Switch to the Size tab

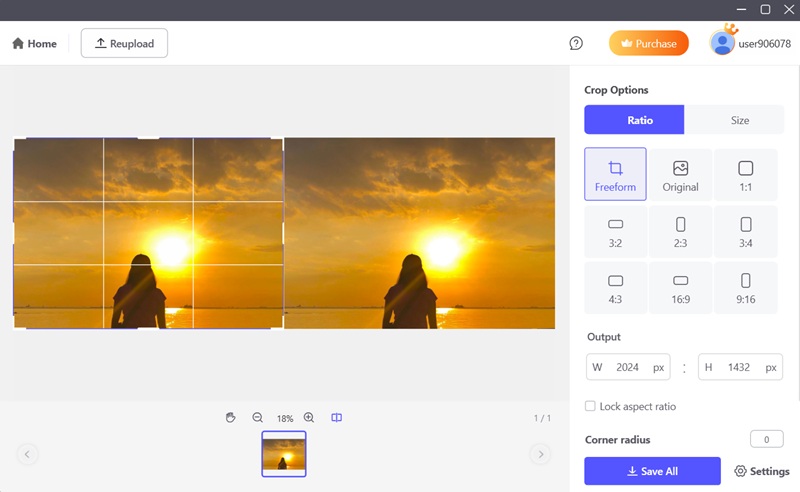pos(739,120)
